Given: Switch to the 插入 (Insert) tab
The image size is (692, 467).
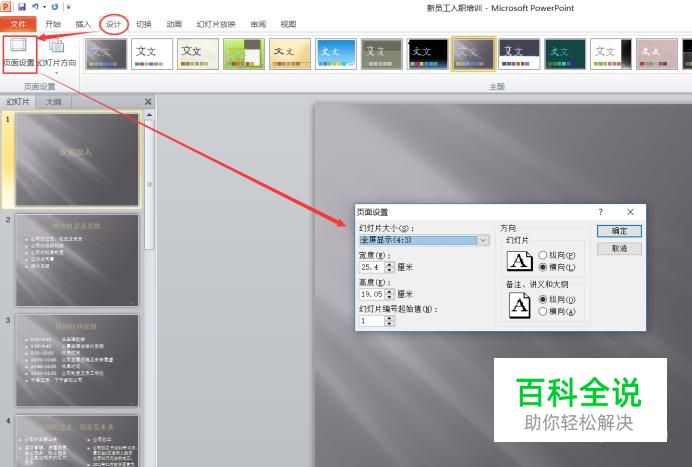Looking at the screenshot, I should click(83, 24).
